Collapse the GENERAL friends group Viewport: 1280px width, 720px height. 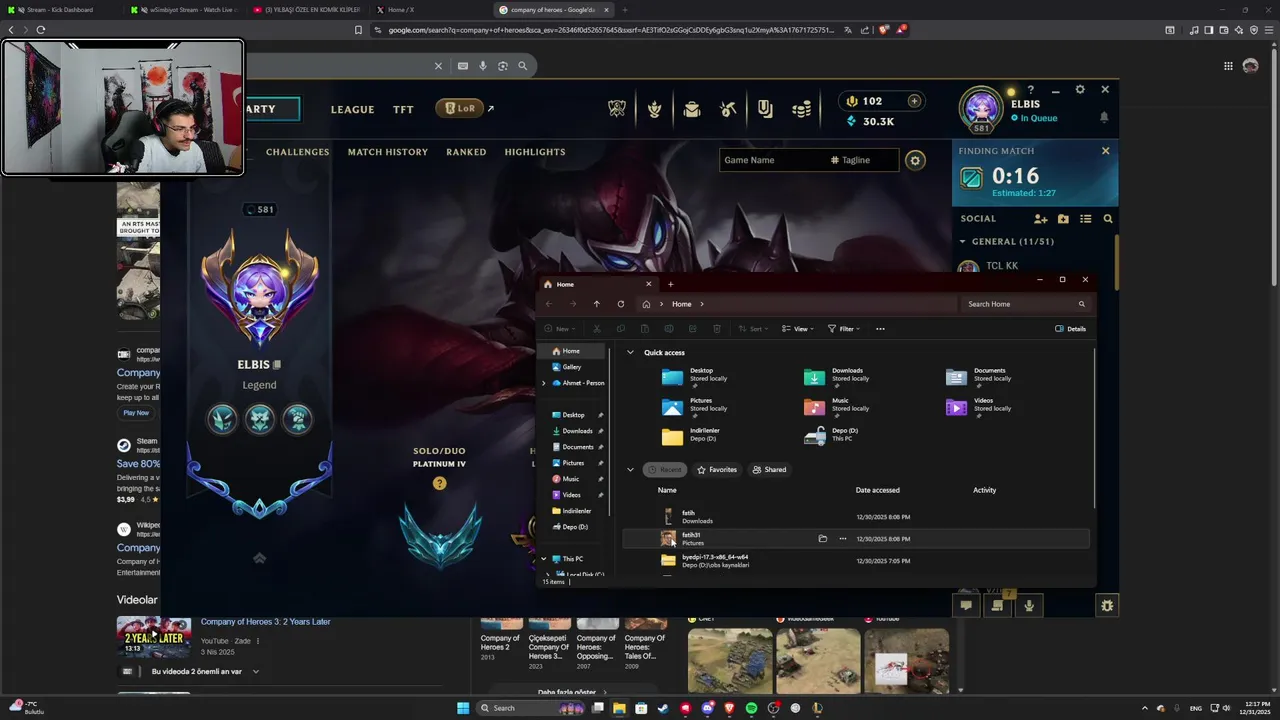pyautogui.click(x=962, y=241)
